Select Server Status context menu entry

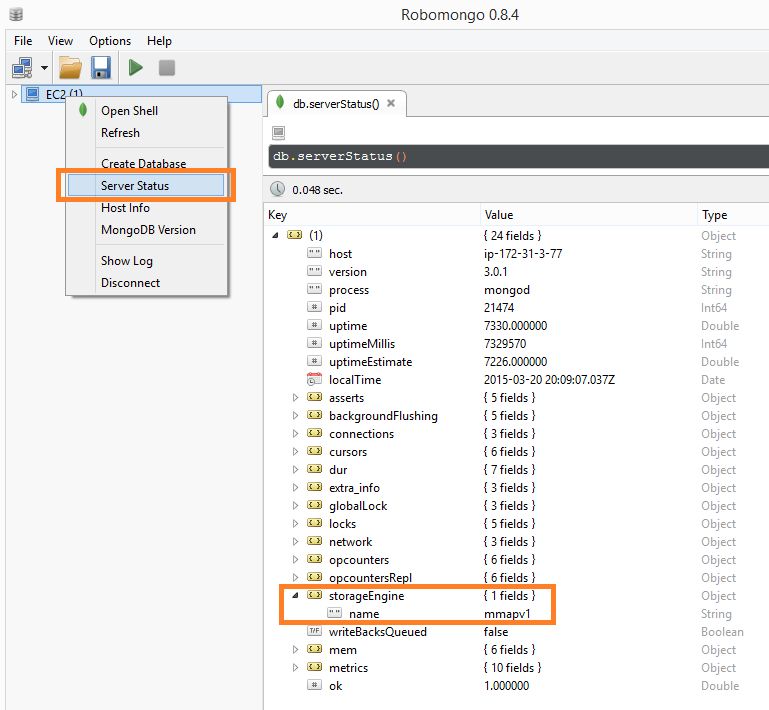[146, 186]
